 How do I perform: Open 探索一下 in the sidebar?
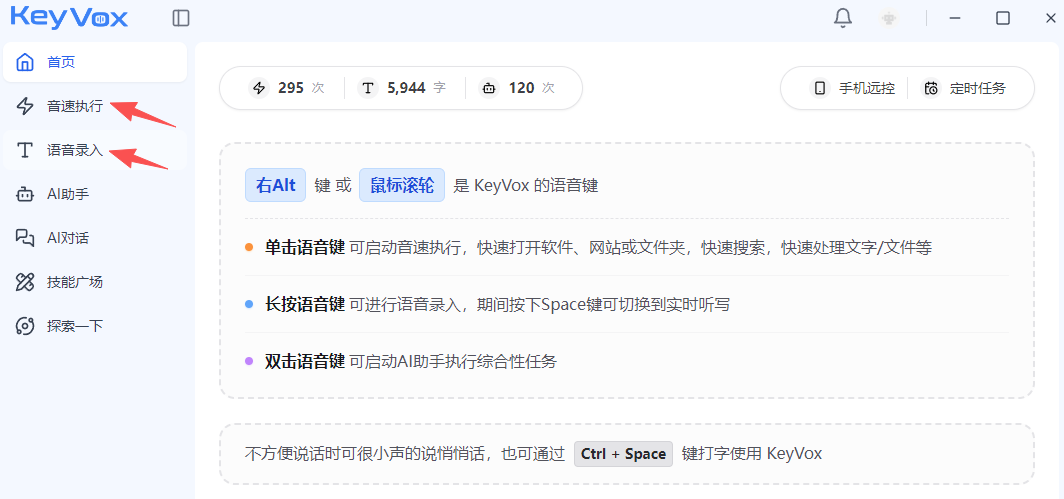coord(95,326)
